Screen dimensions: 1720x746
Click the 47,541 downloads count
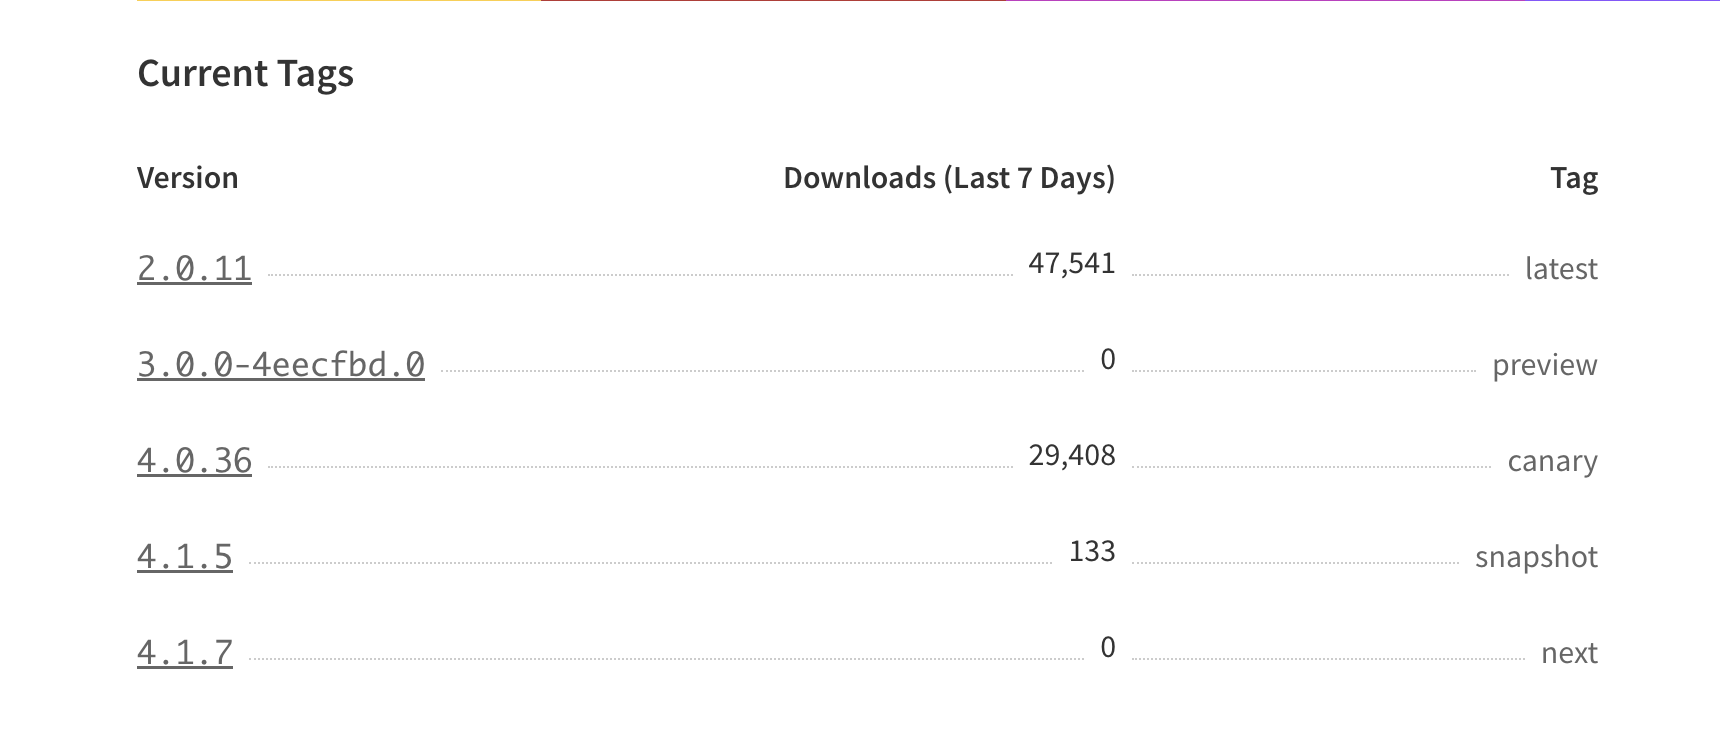(1072, 263)
